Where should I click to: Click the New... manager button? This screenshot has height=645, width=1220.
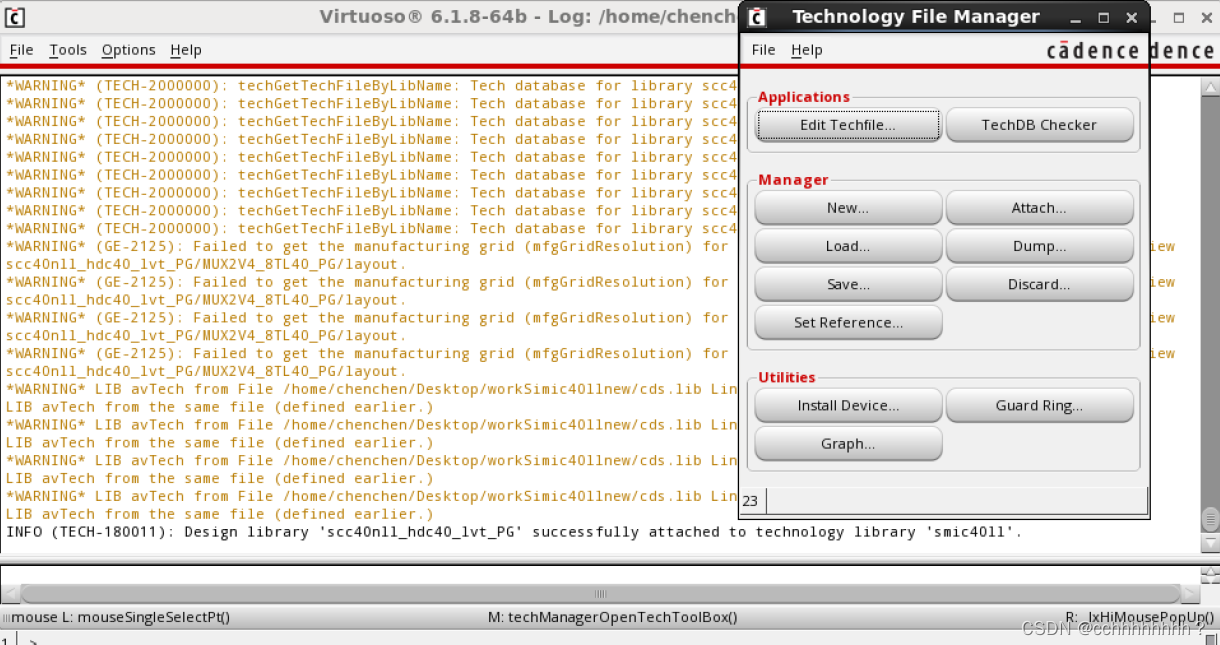tap(847, 208)
